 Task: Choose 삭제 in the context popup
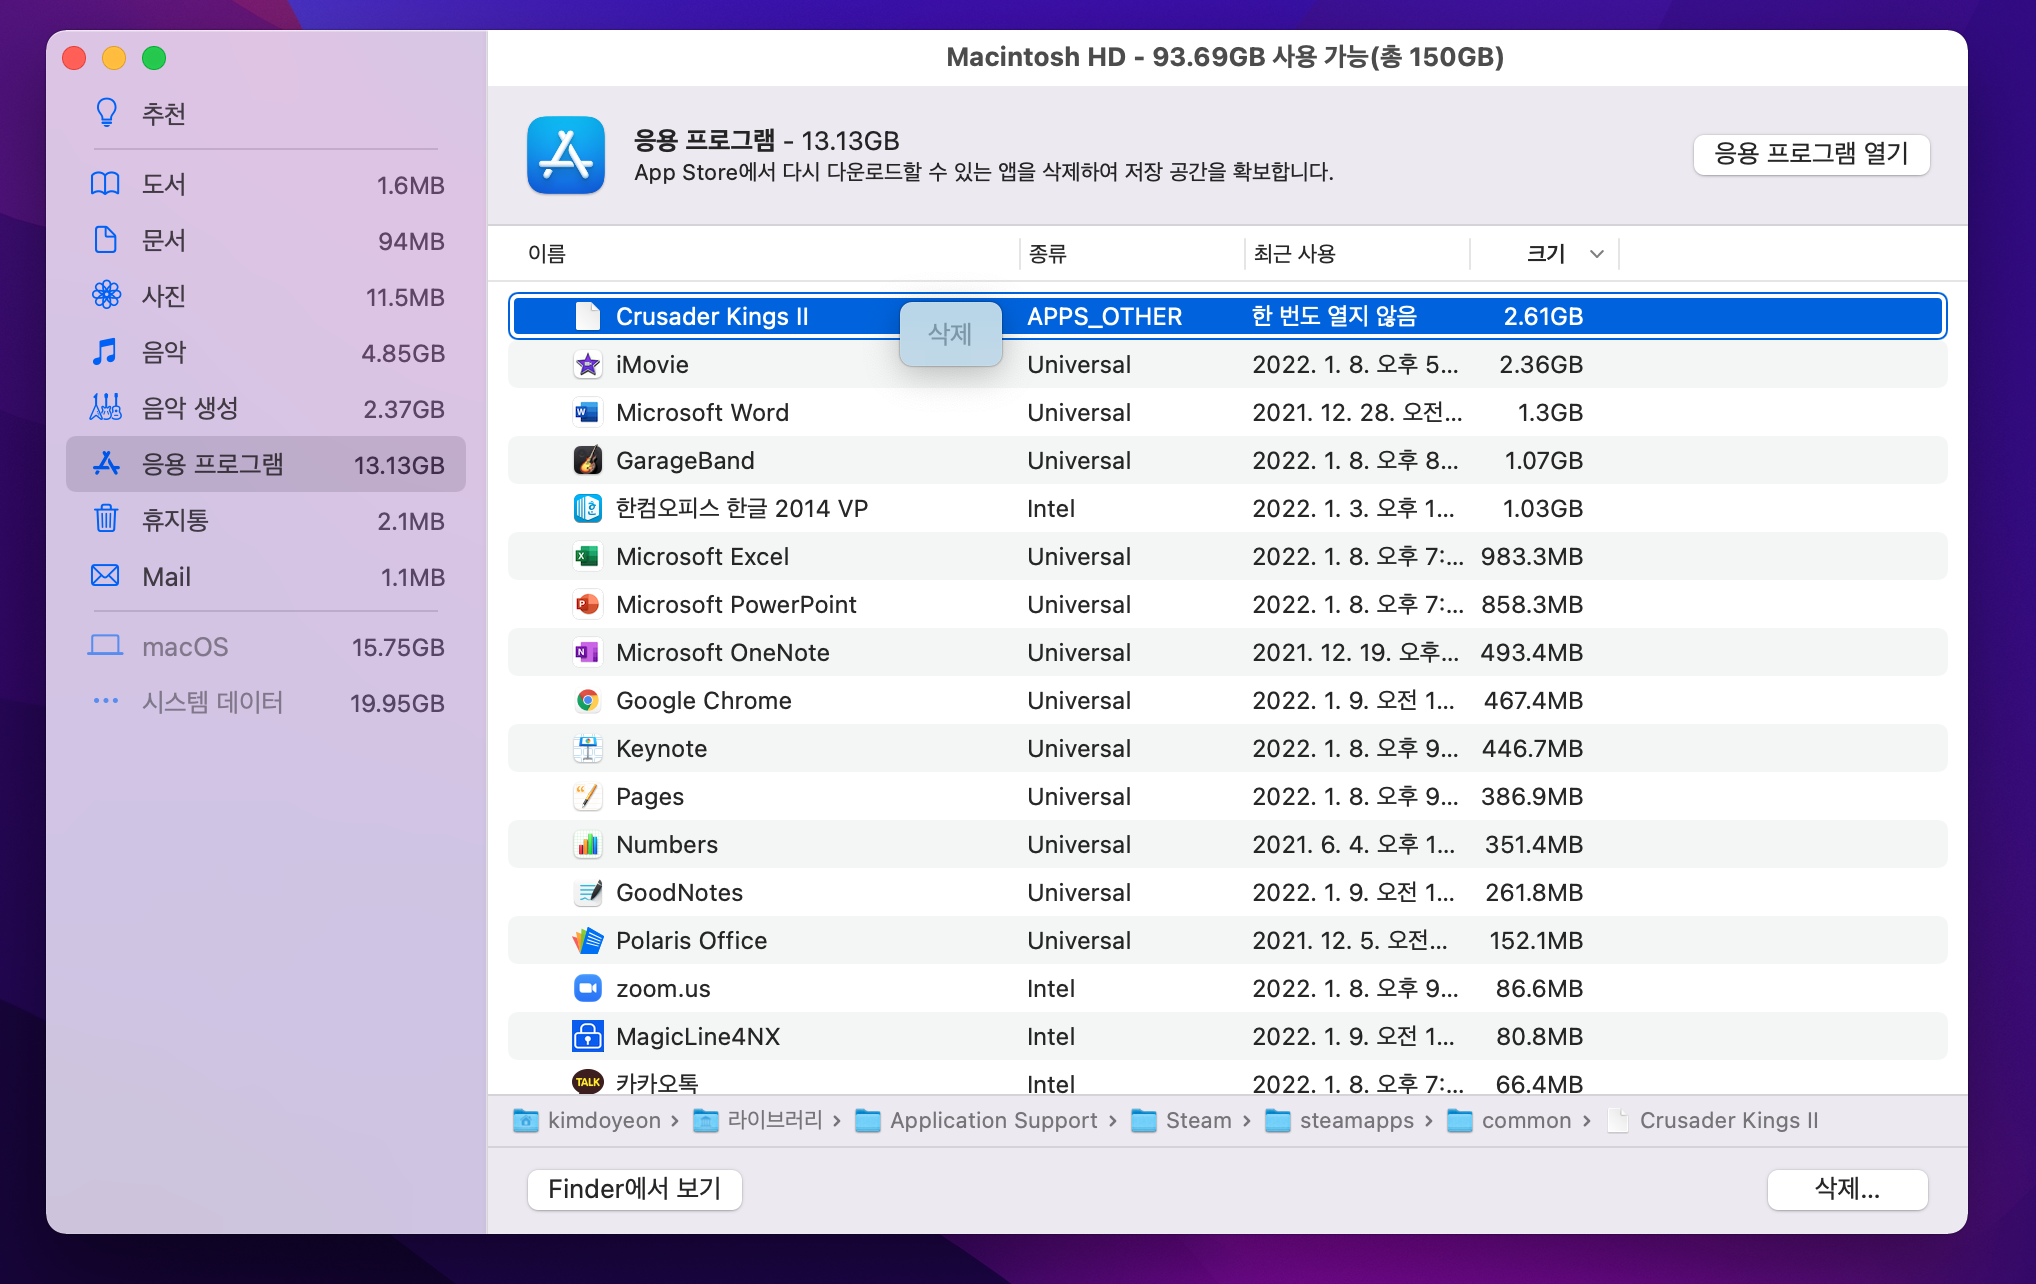point(950,334)
